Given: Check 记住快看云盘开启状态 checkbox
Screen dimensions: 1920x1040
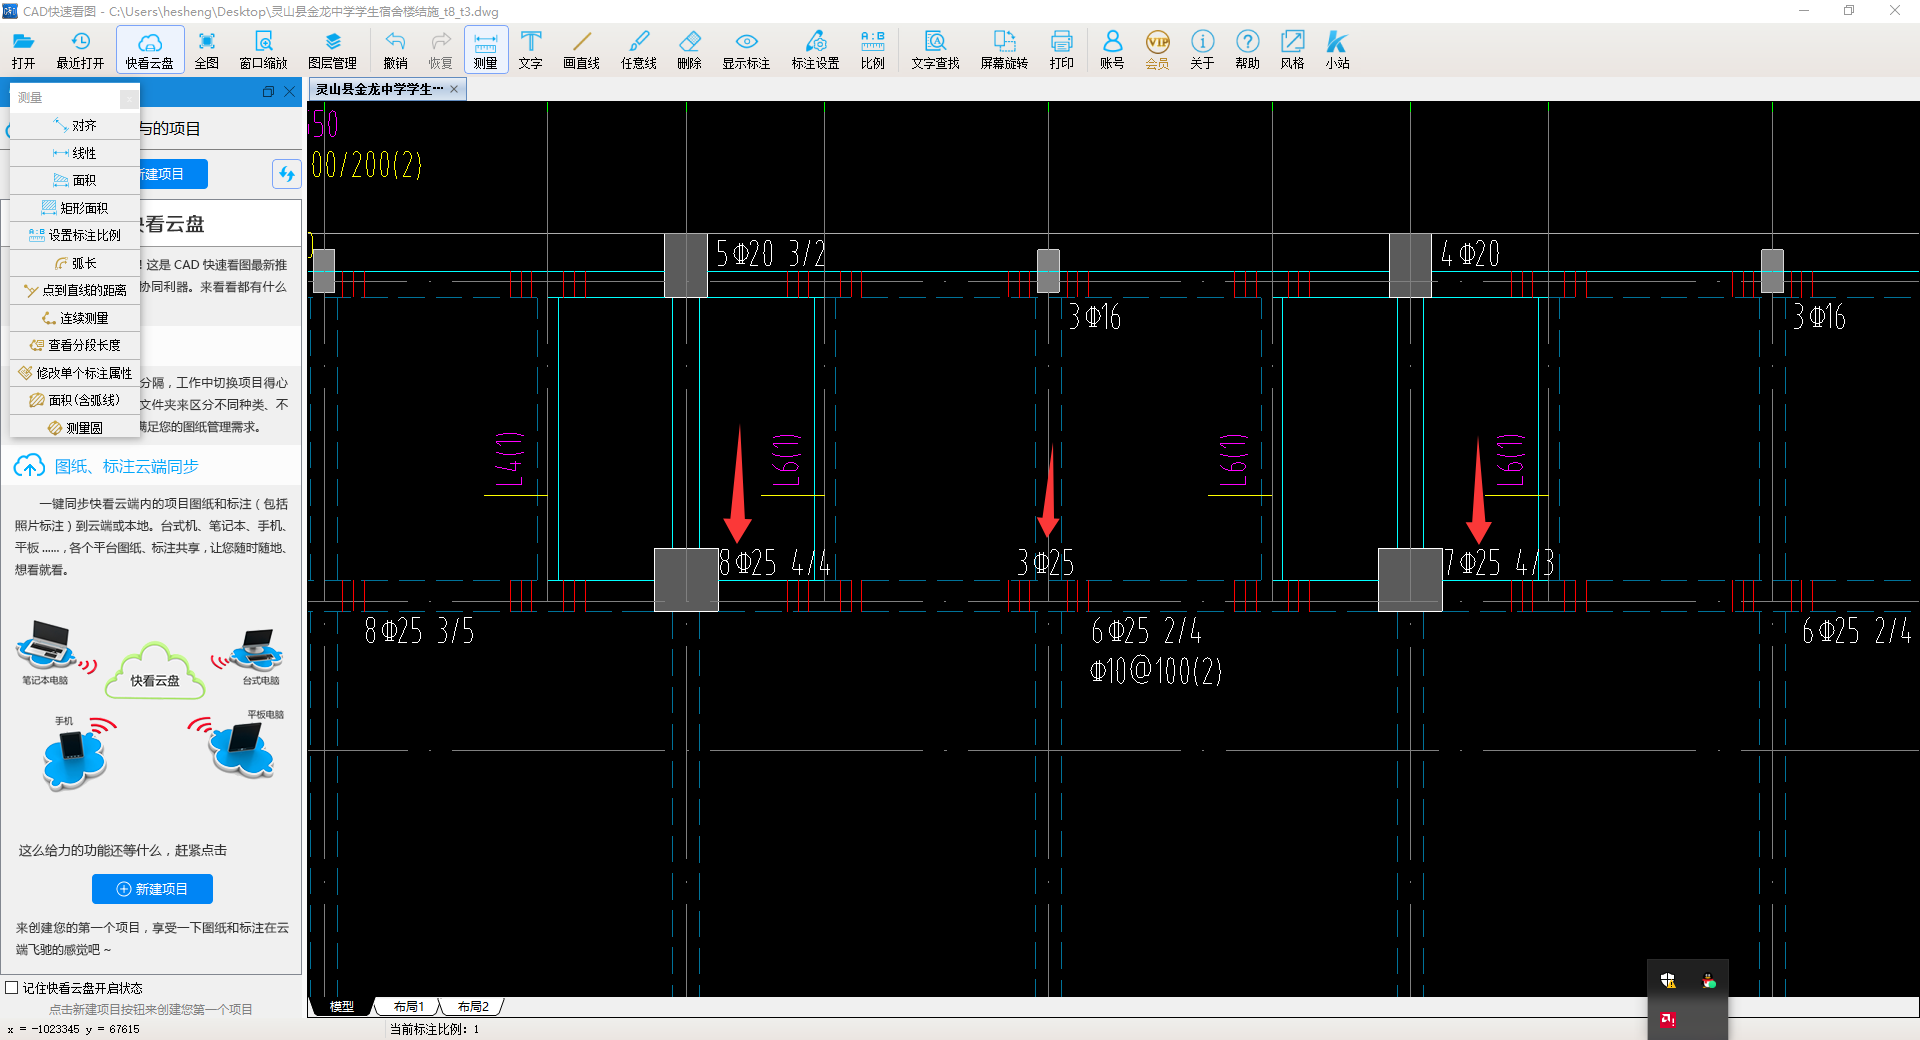Looking at the screenshot, I should point(12,988).
